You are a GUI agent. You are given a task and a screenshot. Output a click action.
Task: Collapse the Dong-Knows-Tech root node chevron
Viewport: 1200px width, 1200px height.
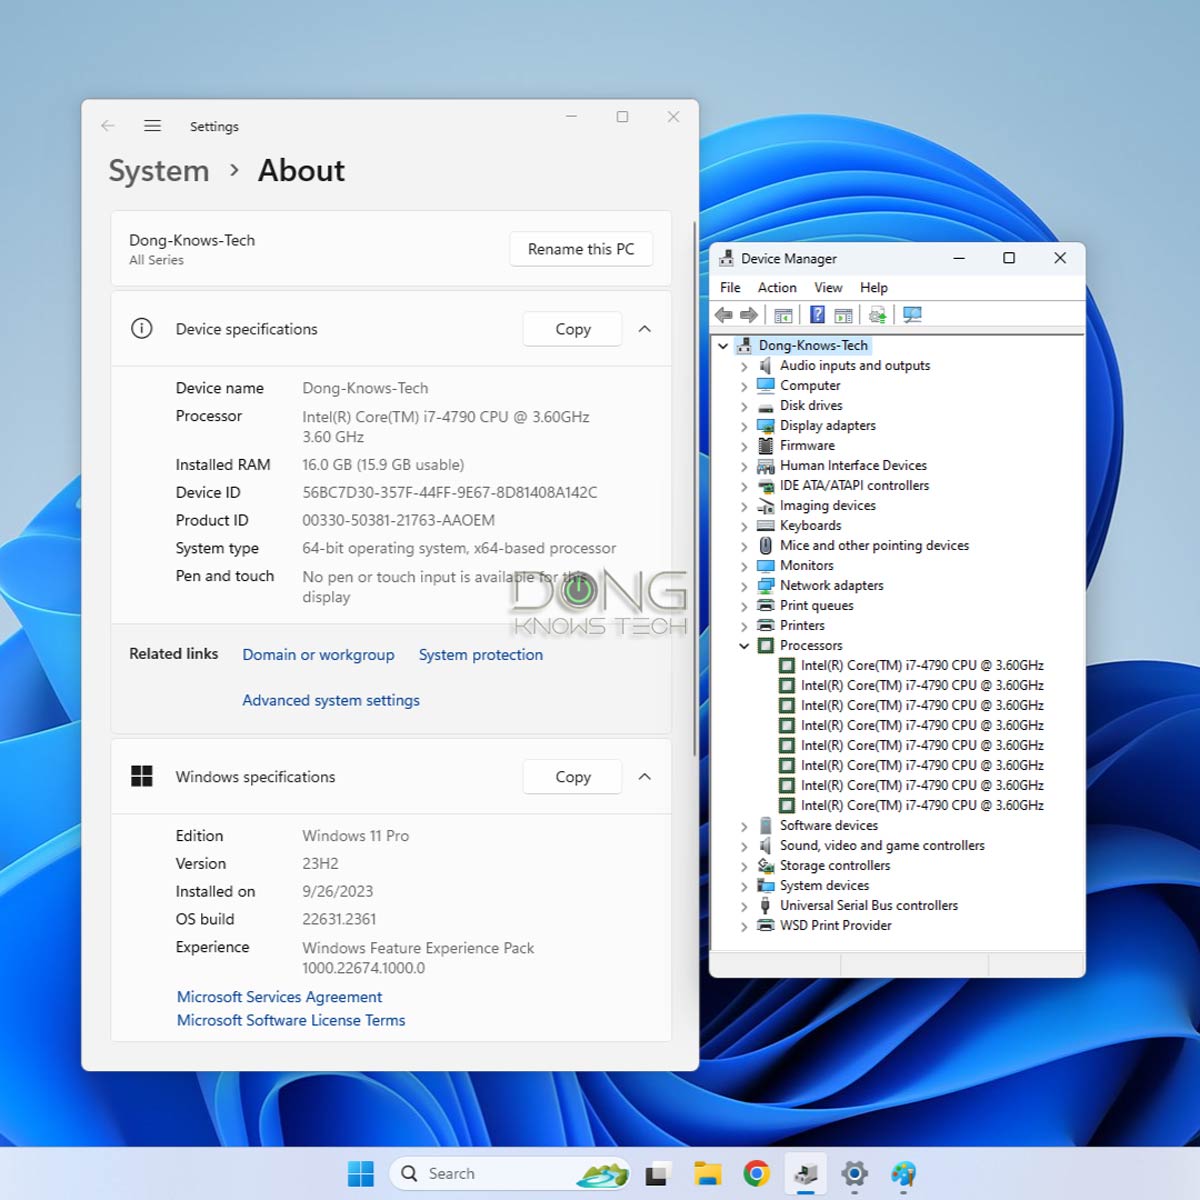click(x=723, y=346)
